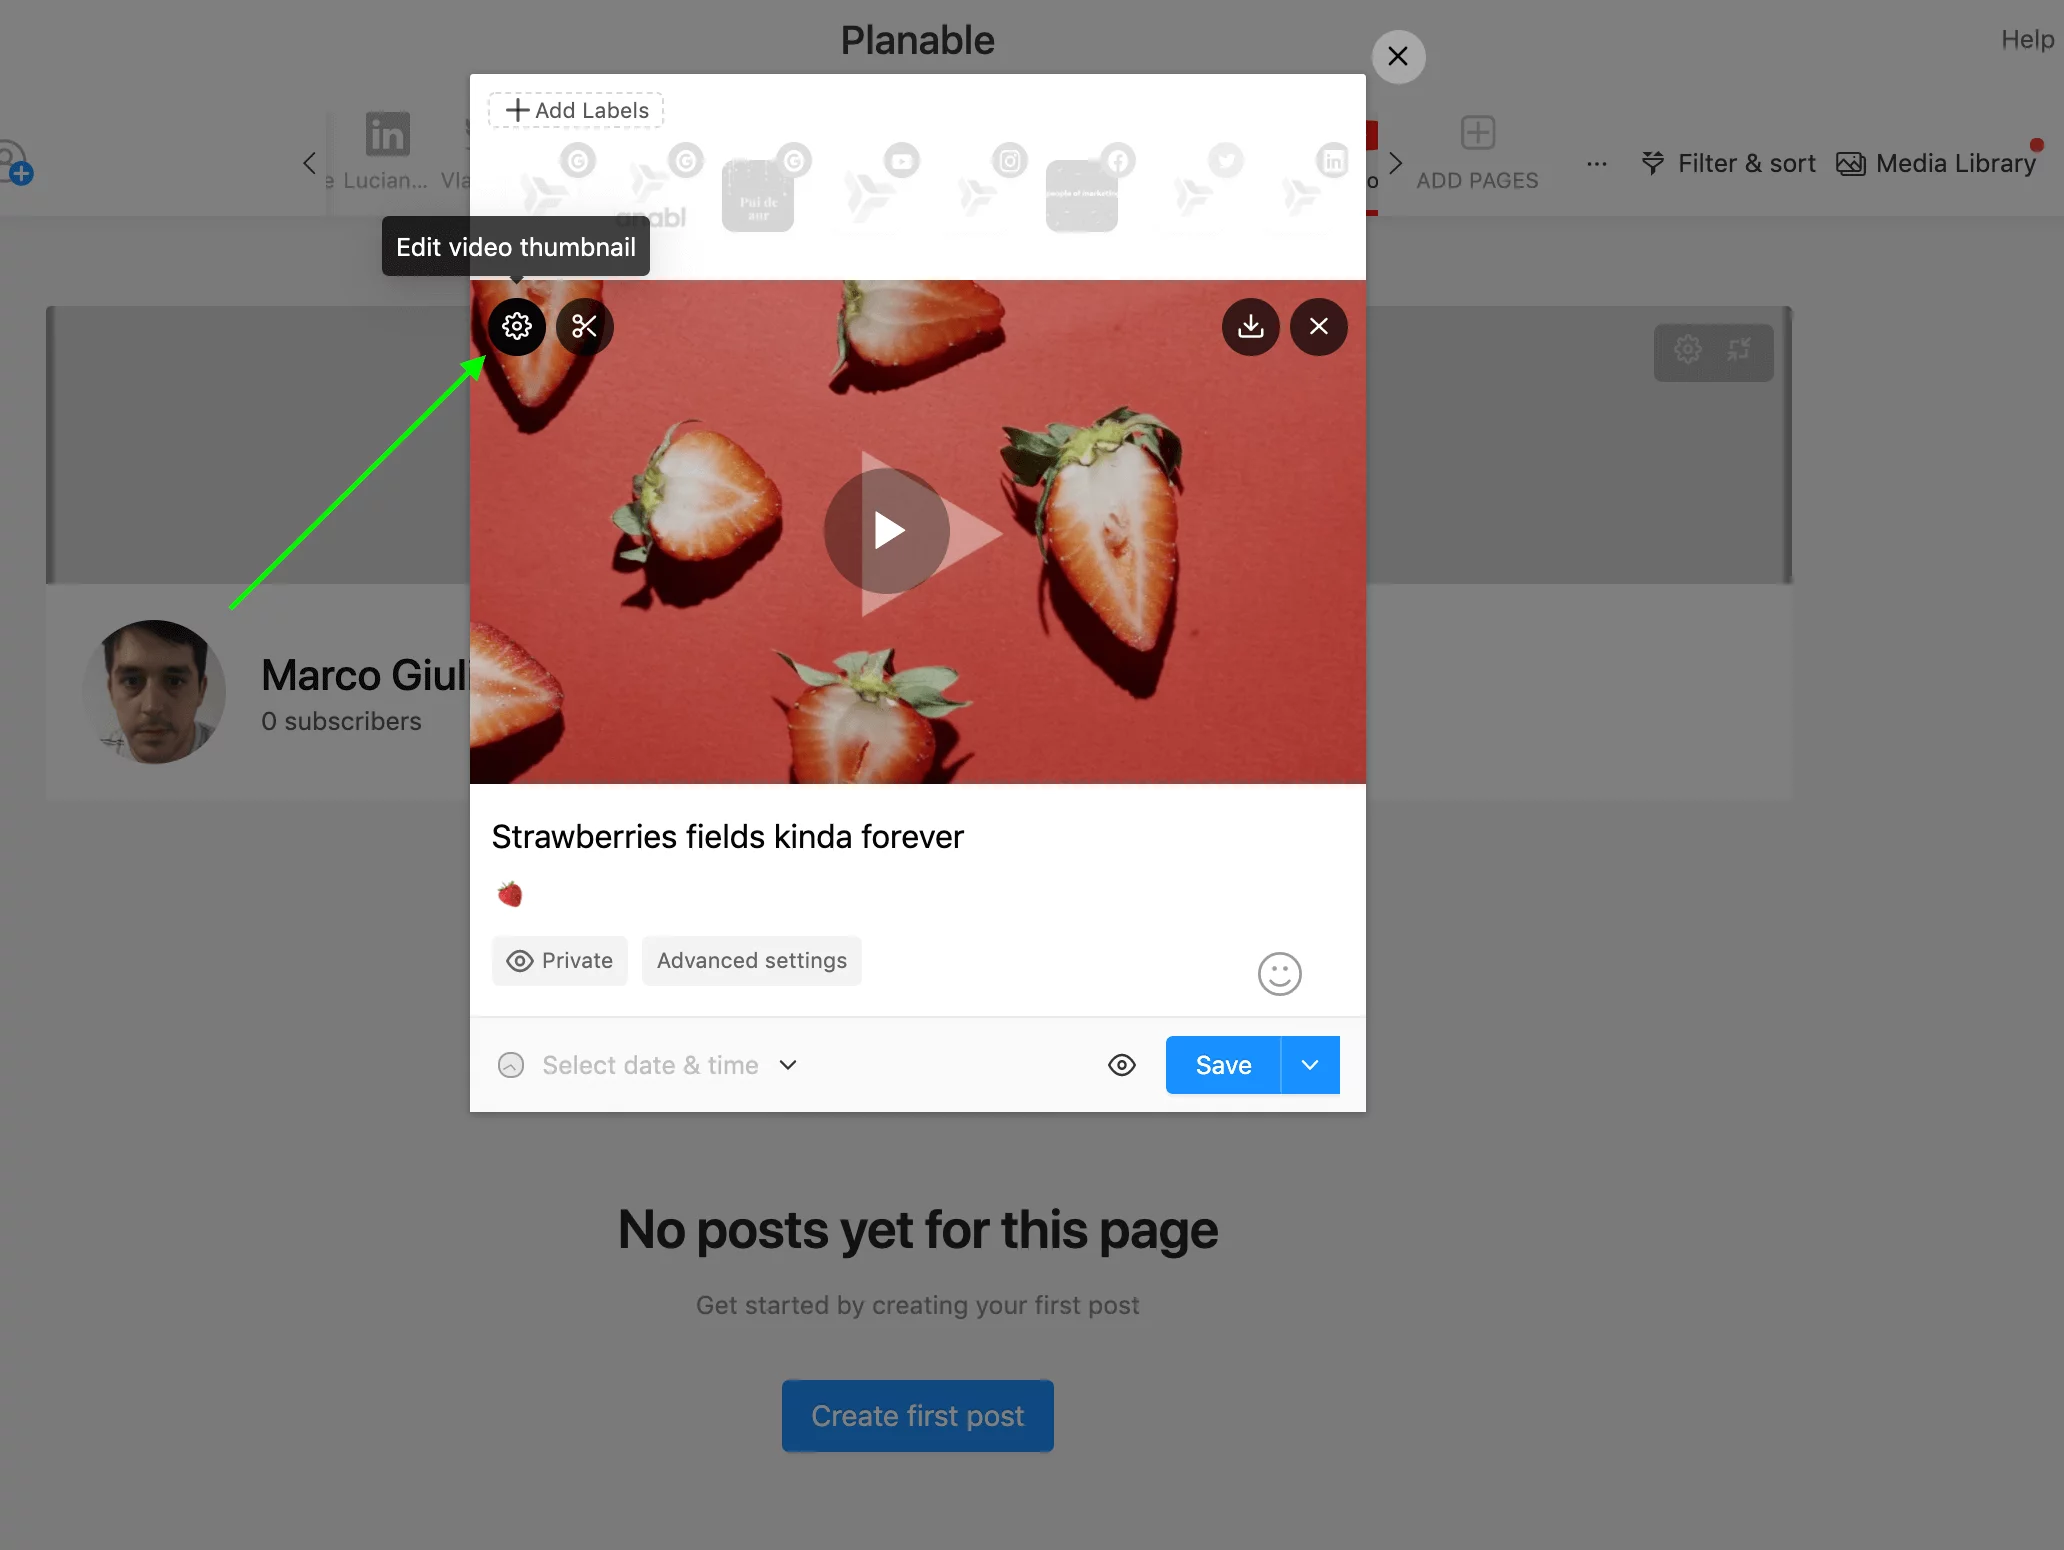Toggle the eye icon beside Save button
2064x1550 pixels.
(x=1122, y=1065)
